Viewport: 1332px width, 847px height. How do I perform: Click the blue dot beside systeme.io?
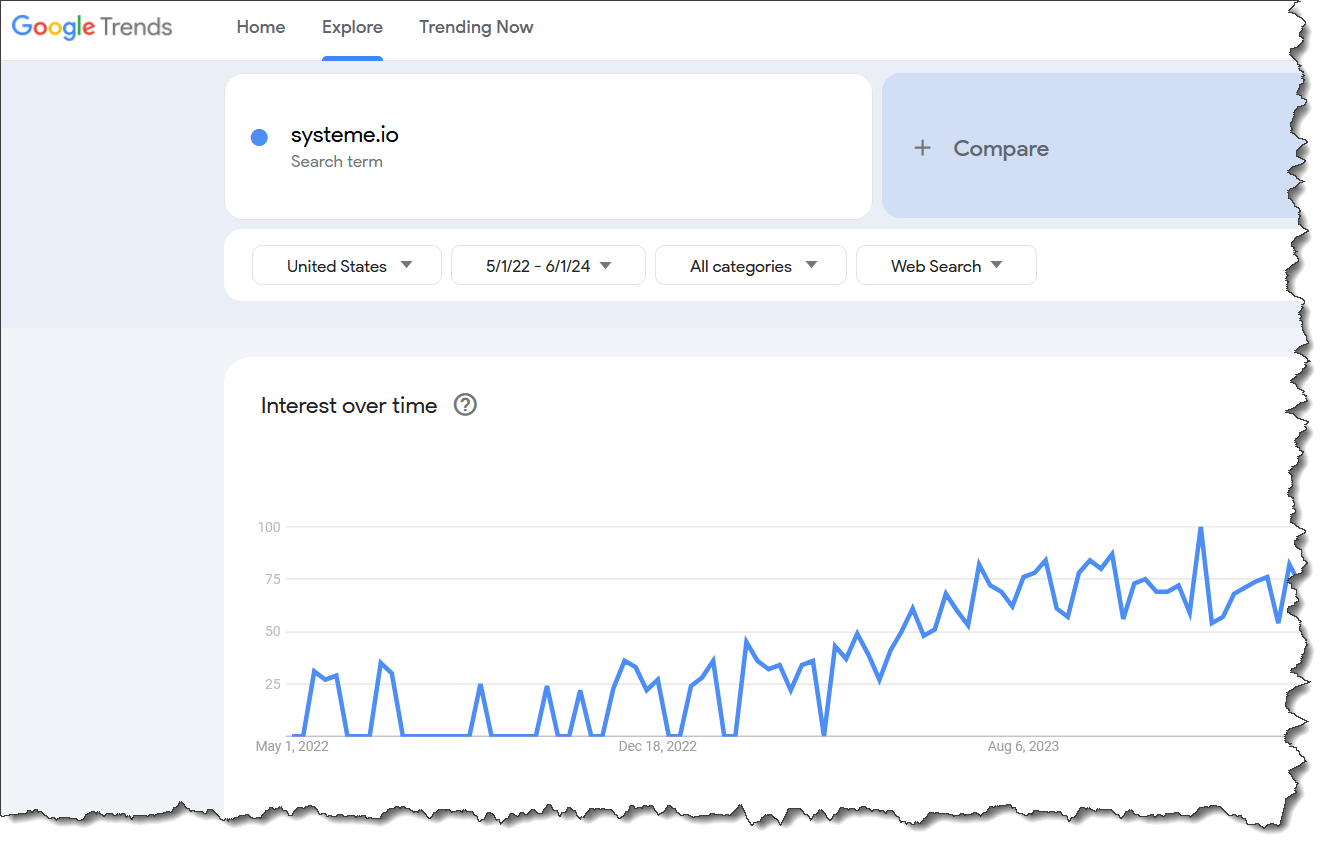[259, 138]
